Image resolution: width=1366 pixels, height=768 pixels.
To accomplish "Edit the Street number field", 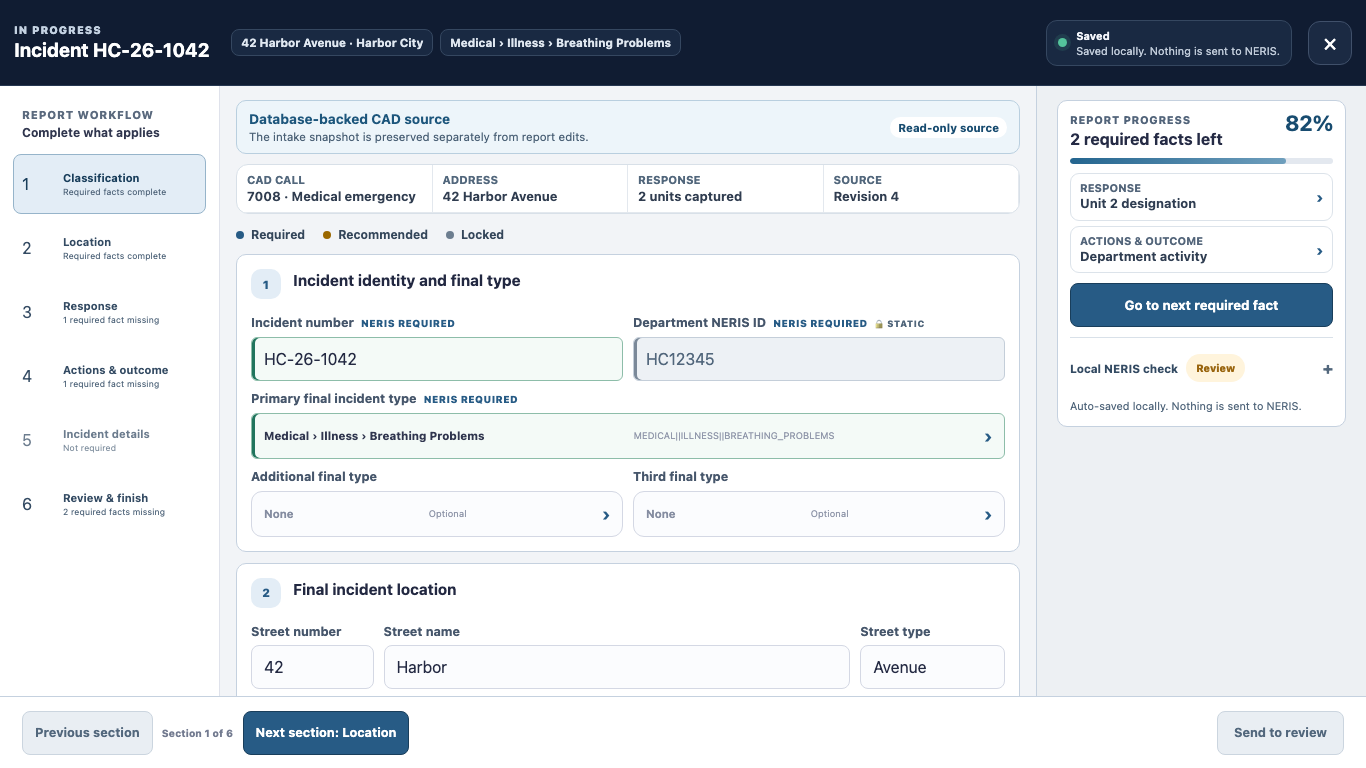I will click(x=312, y=667).
